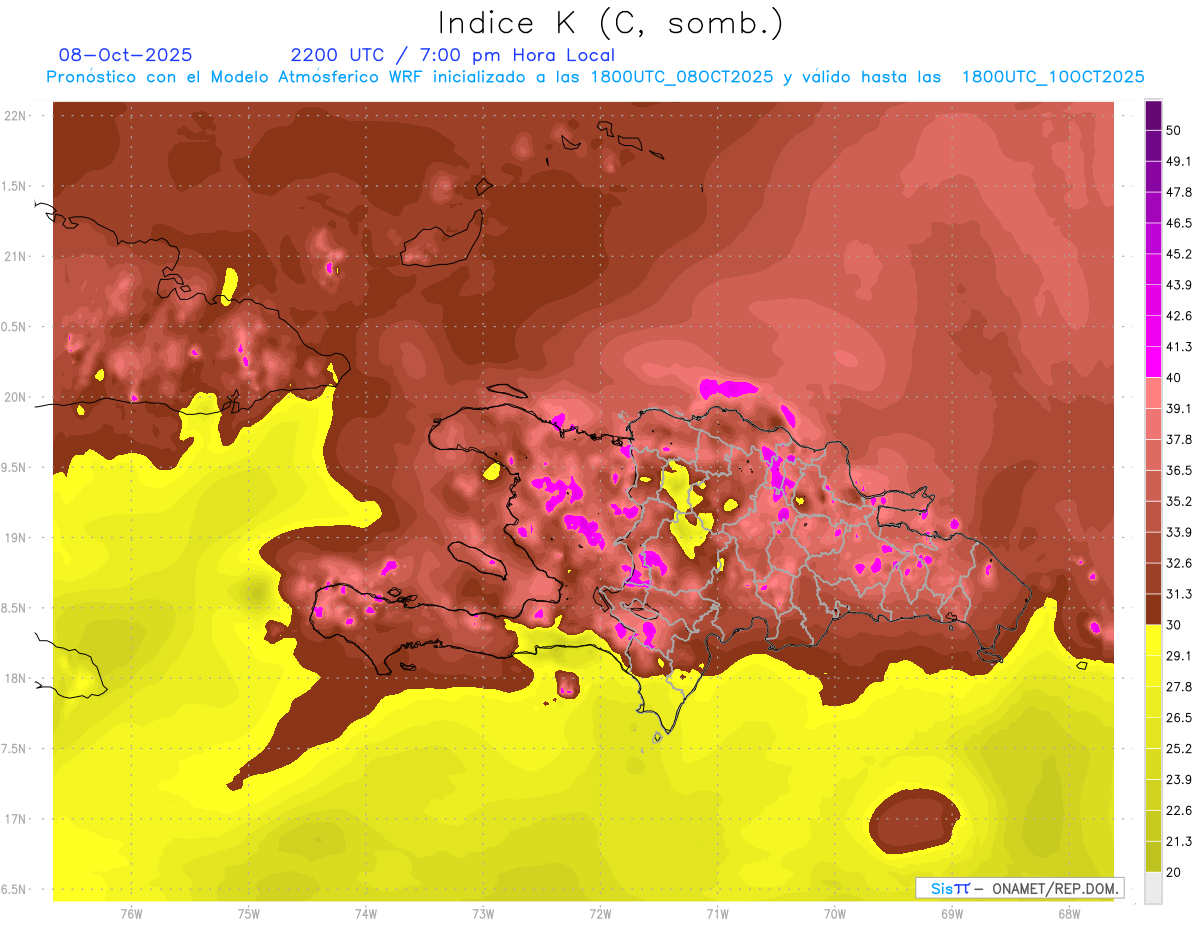Select the 76W longitude axis label

pyautogui.click(x=131, y=913)
